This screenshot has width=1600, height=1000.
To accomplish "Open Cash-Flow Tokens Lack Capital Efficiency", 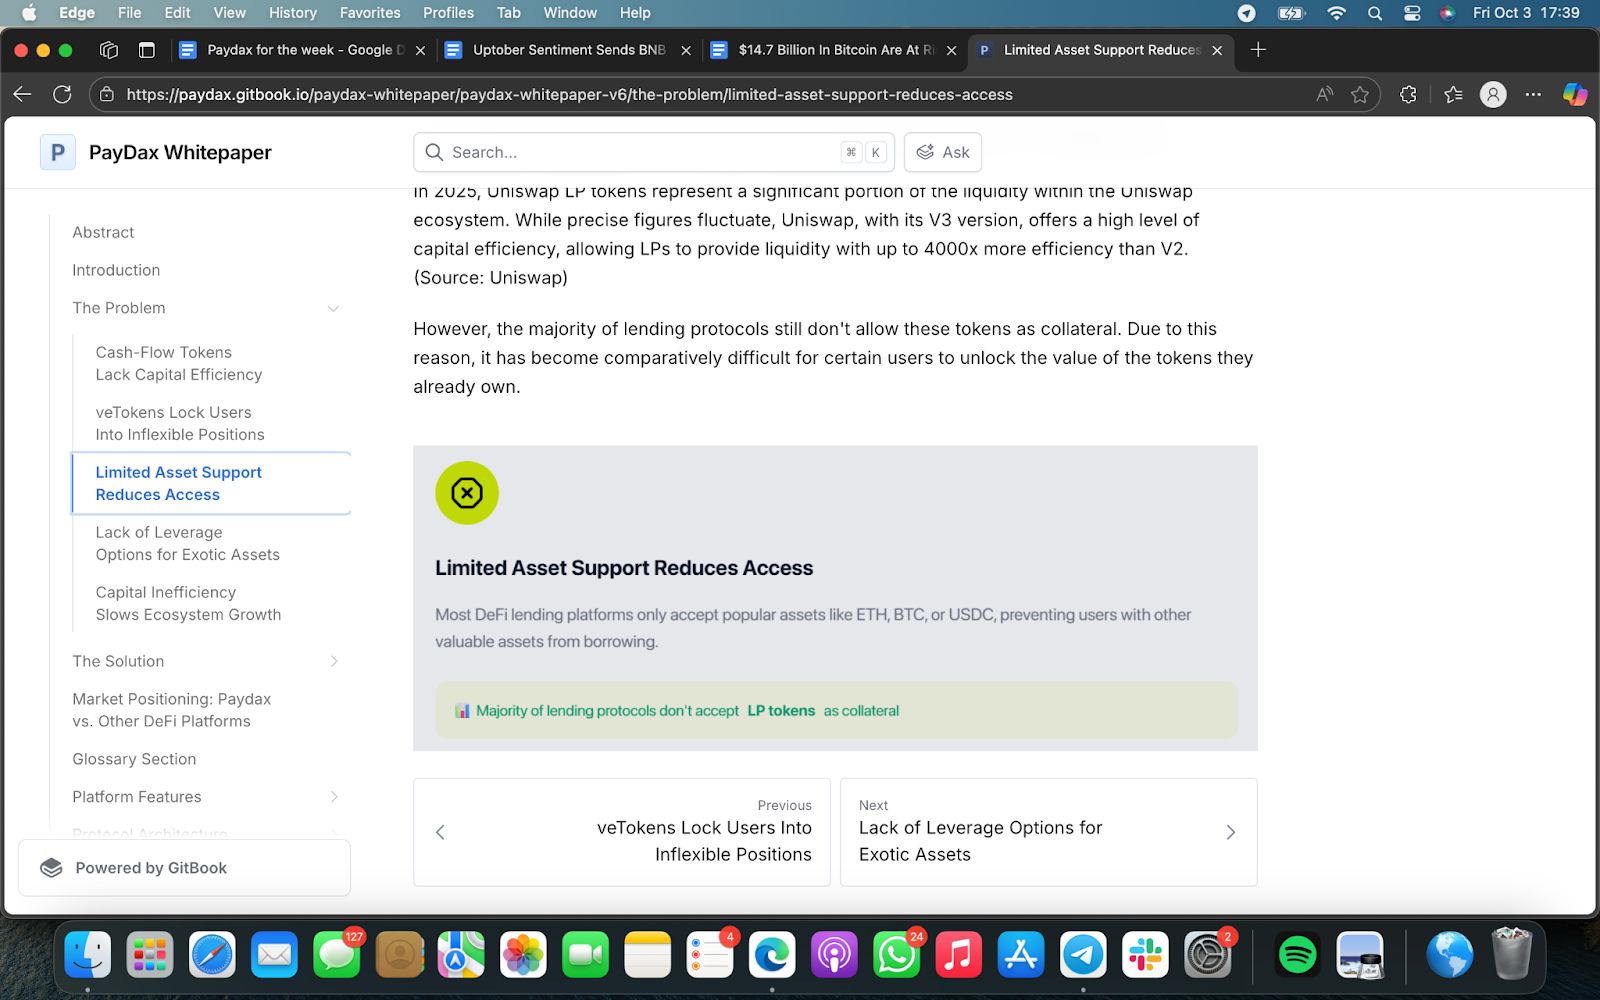I will click(179, 363).
